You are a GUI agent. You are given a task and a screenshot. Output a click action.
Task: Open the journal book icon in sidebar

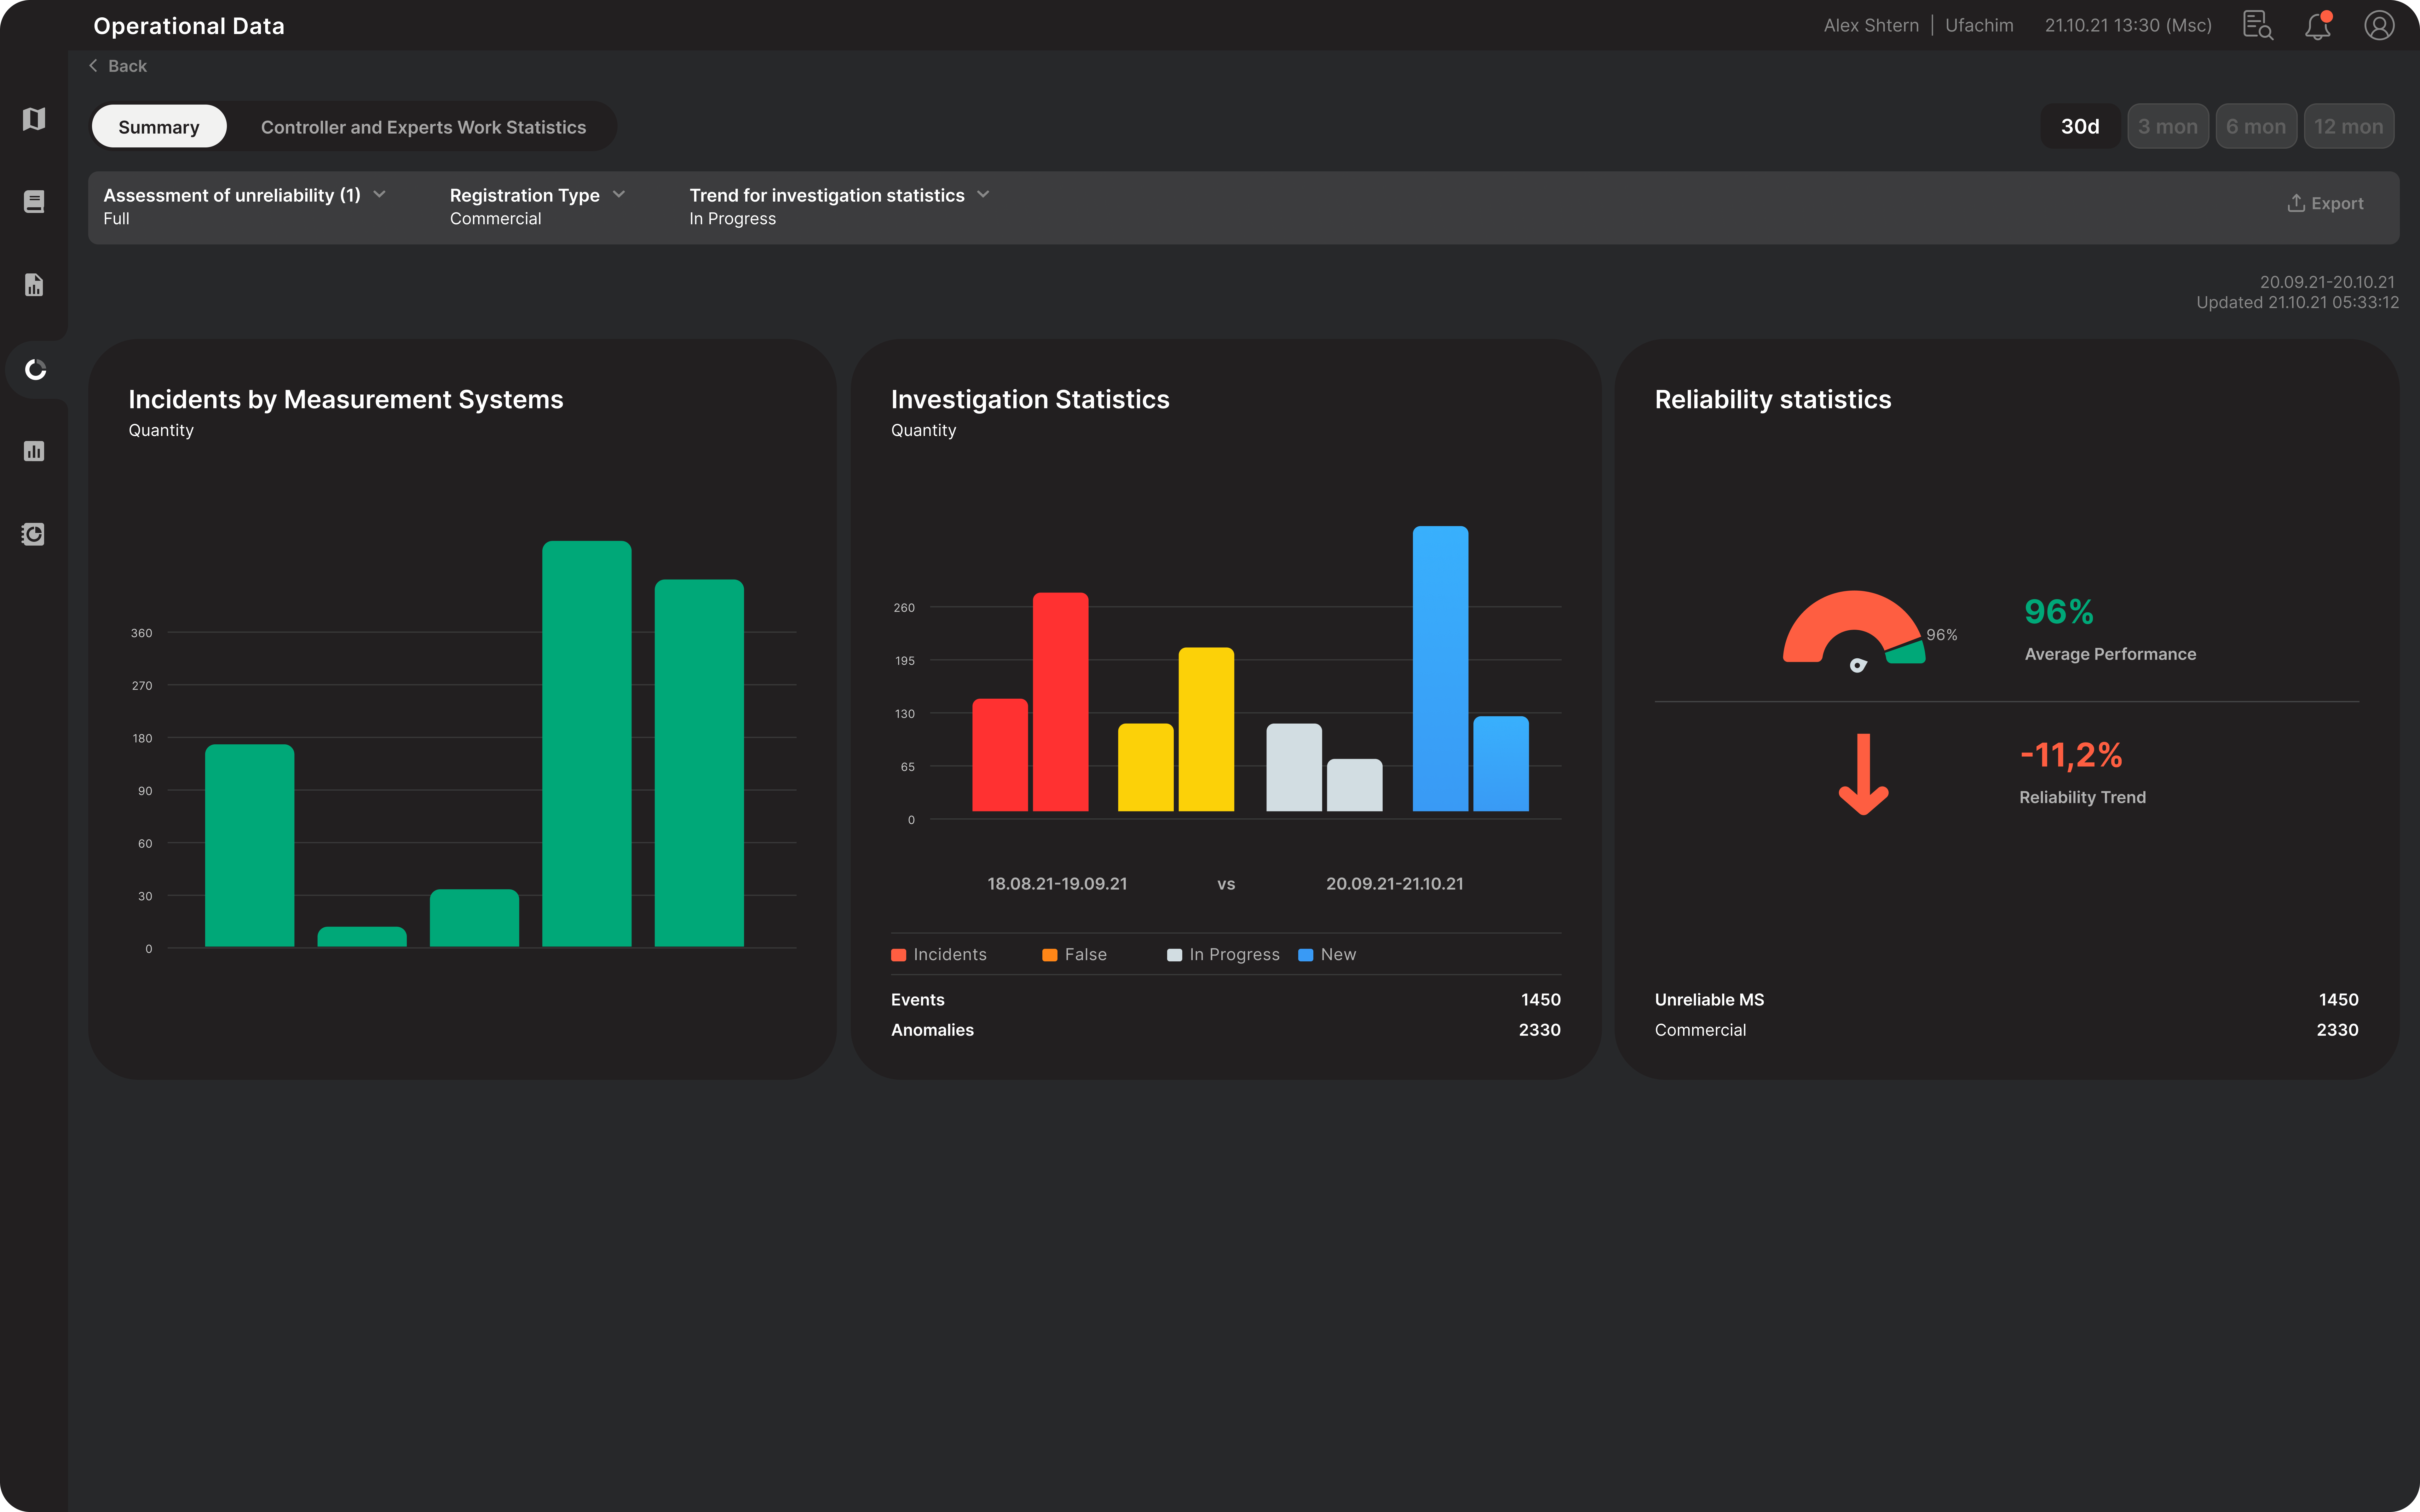click(34, 202)
